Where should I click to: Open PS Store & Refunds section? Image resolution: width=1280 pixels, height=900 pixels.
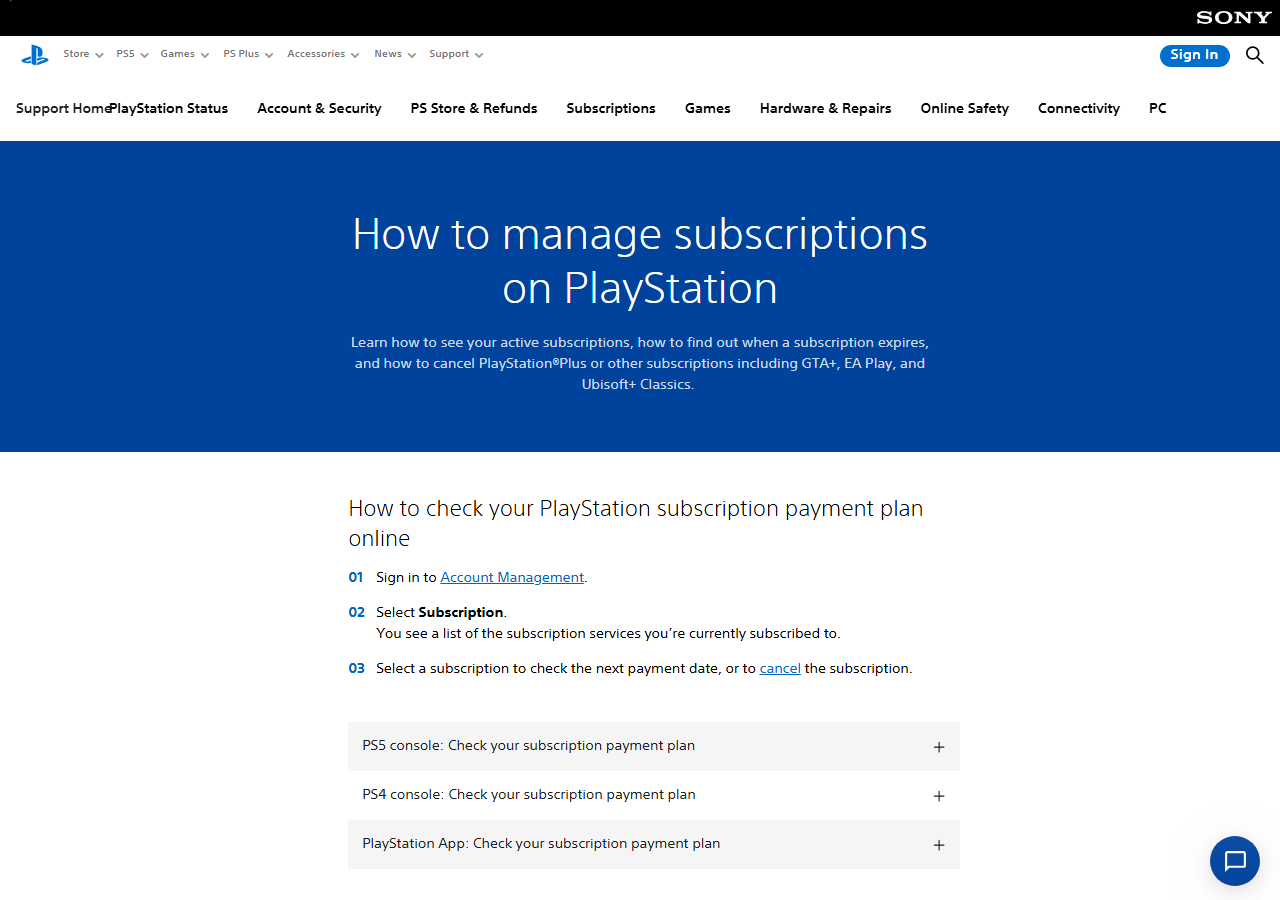coord(474,108)
